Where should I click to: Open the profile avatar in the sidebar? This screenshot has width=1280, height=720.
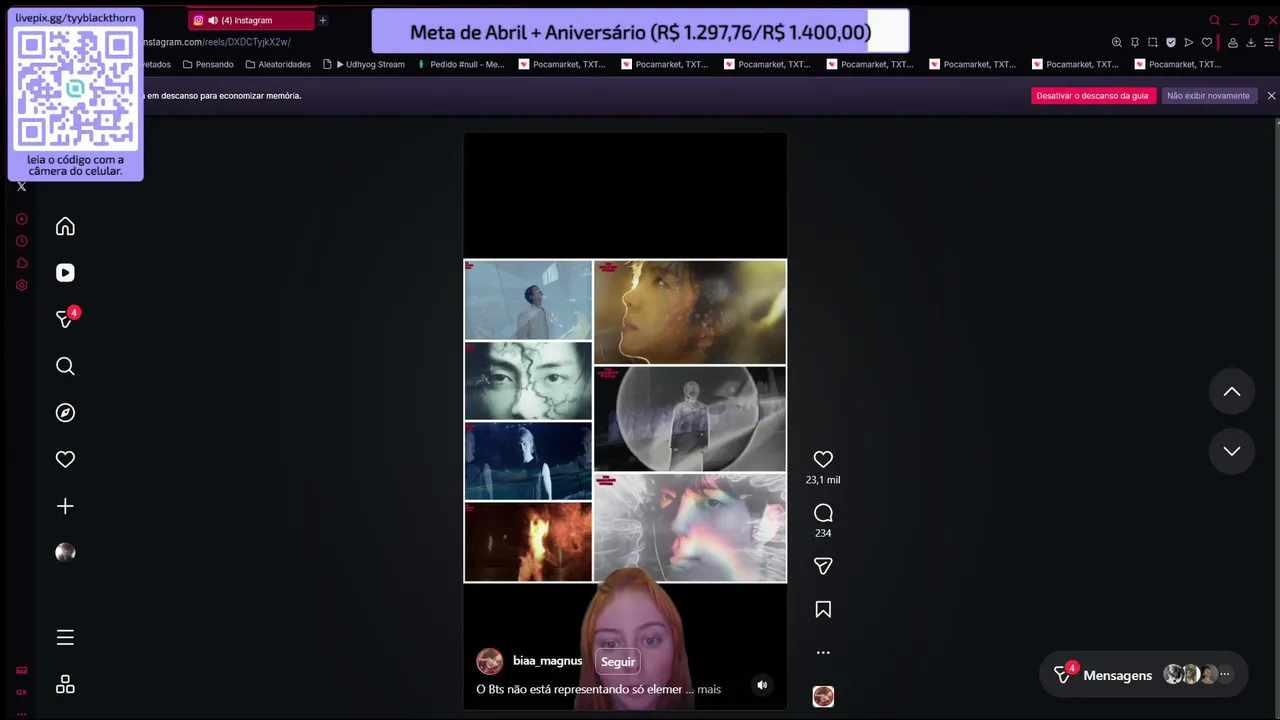coord(65,552)
